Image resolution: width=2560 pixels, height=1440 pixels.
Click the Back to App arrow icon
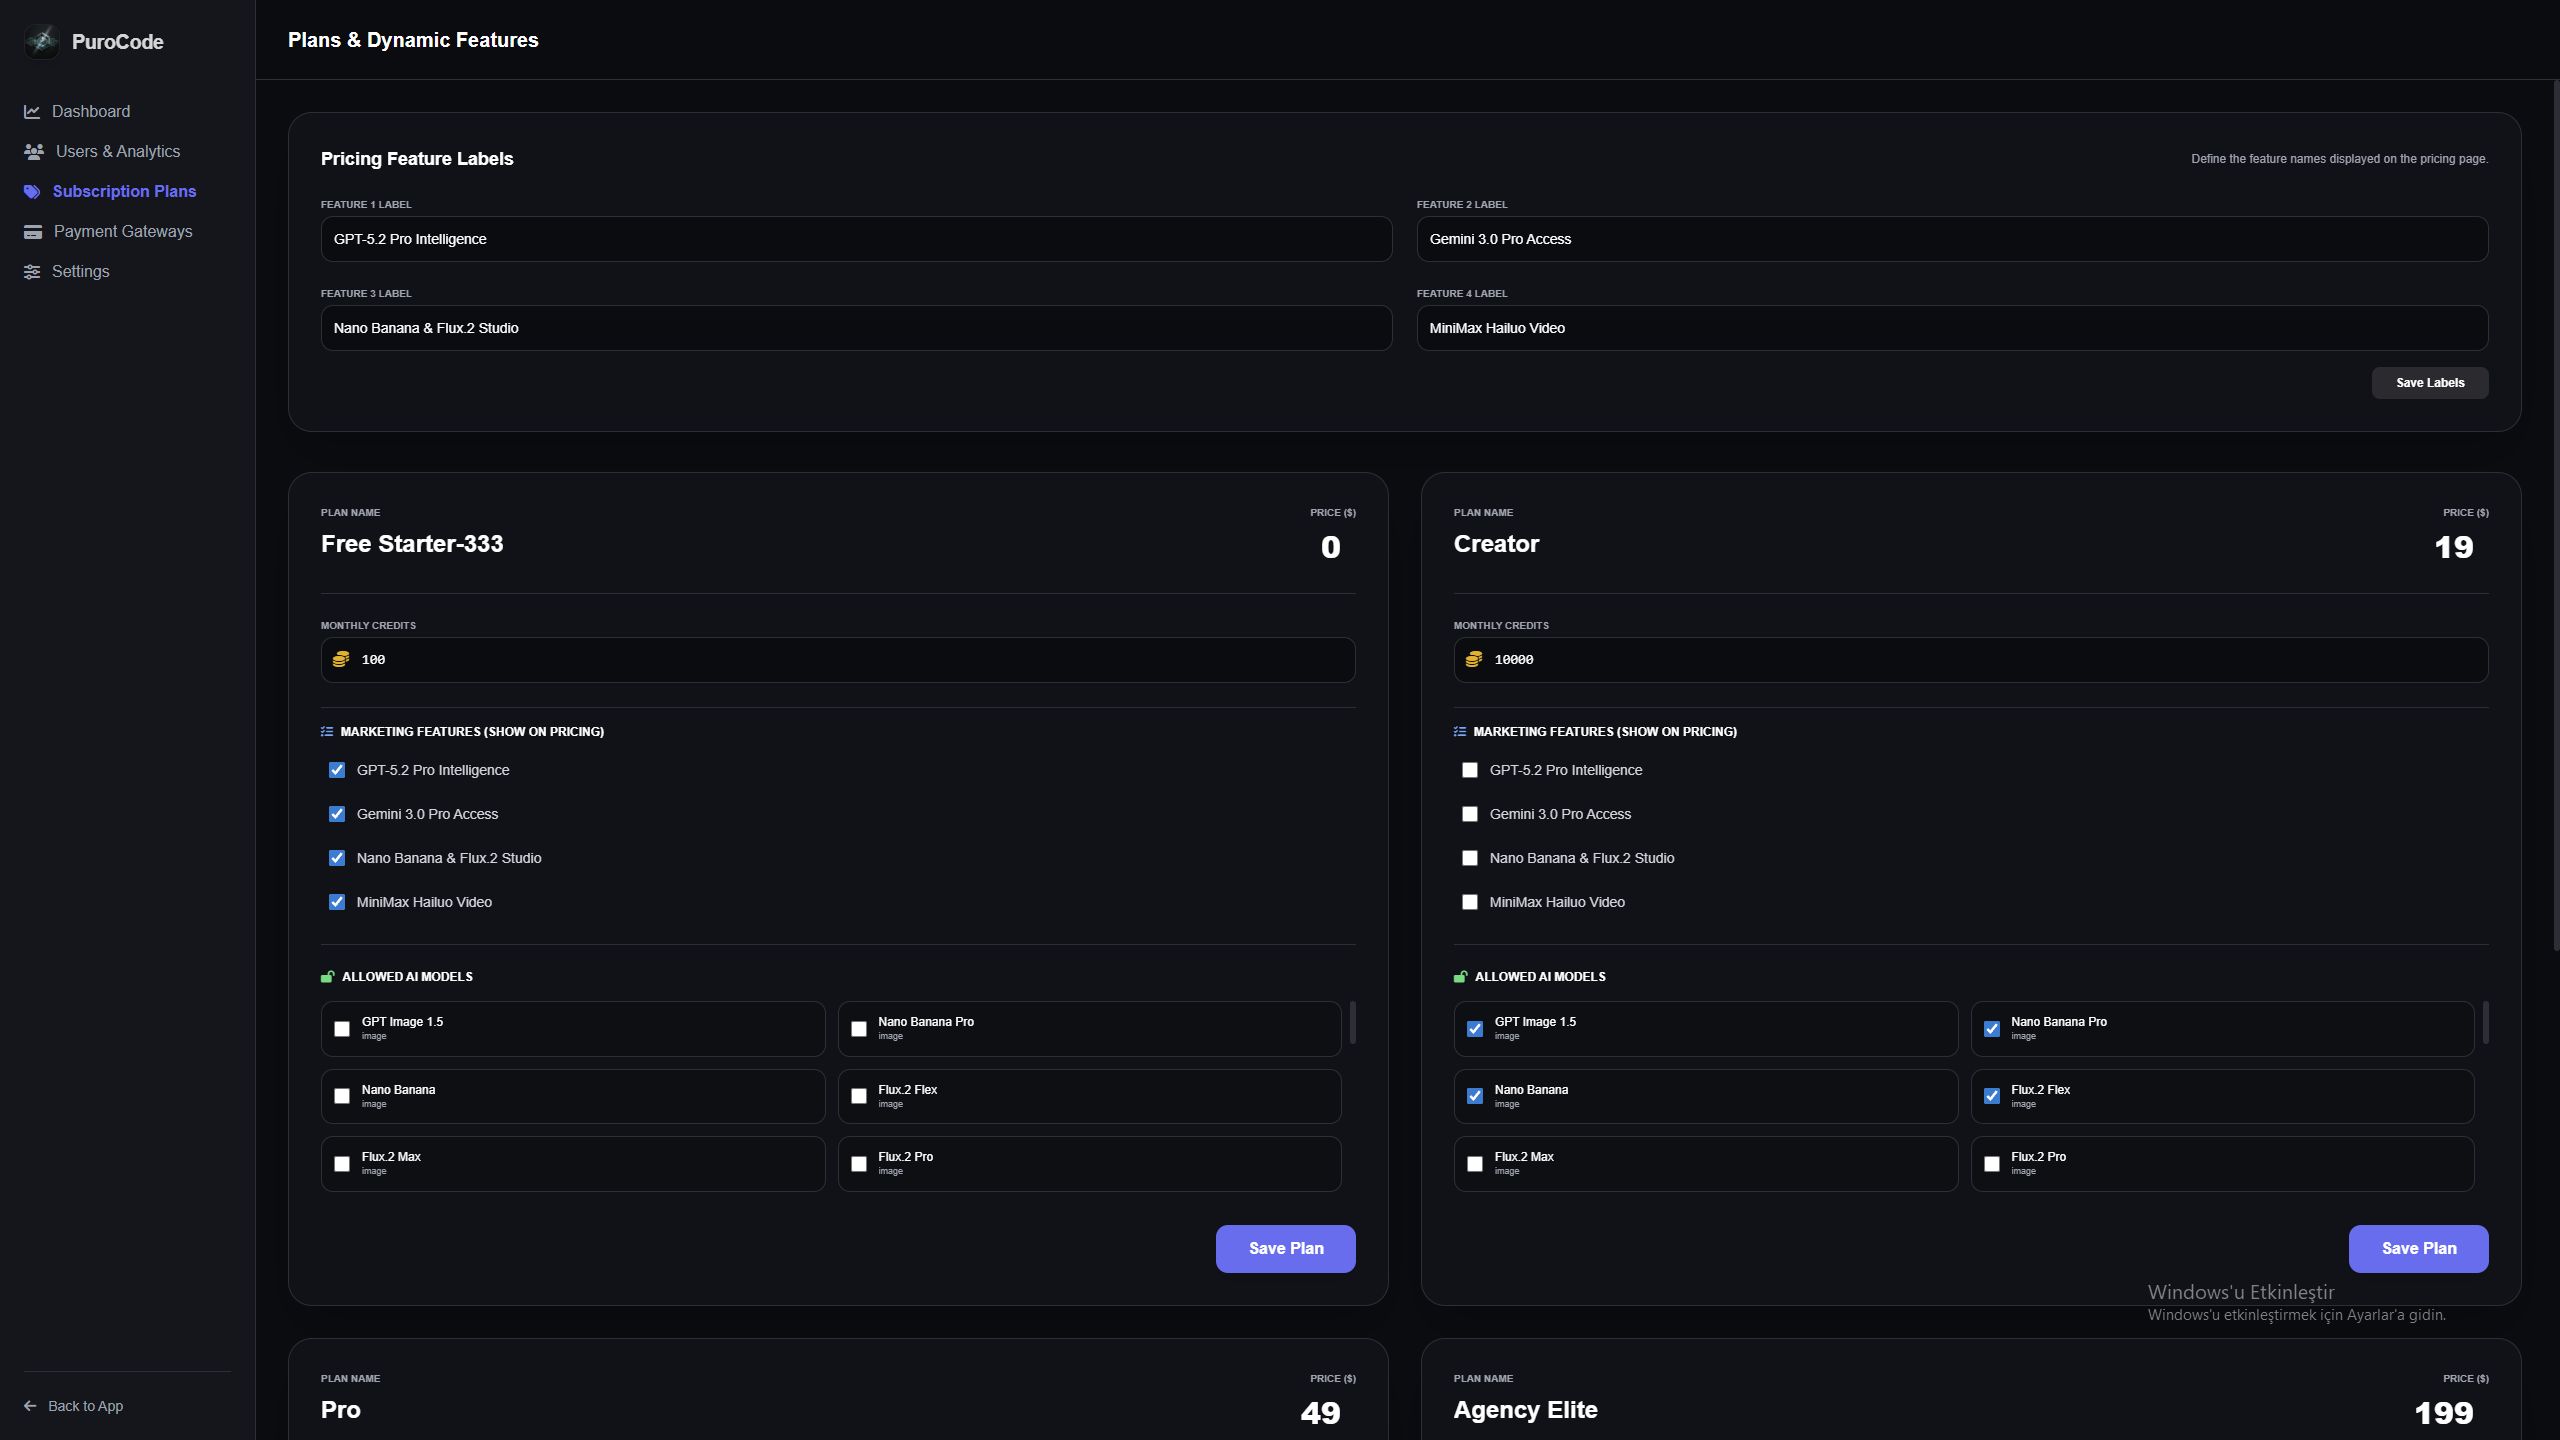(30, 1406)
